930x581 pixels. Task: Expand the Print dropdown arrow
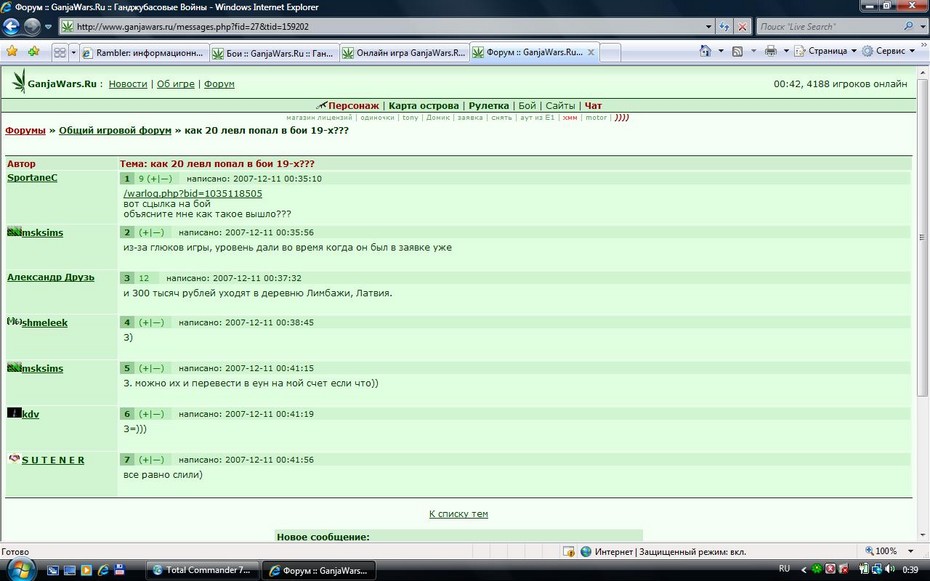click(x=786, y=51)
